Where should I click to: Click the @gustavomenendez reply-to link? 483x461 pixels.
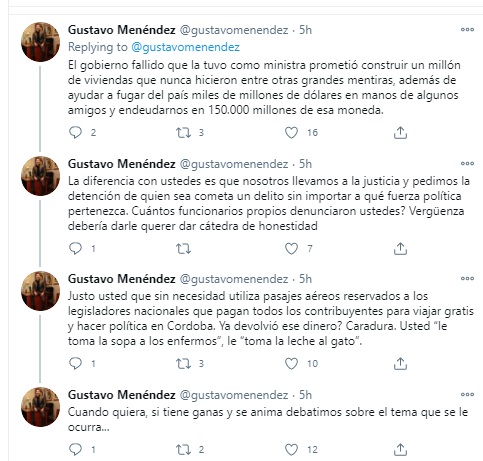point(185,47)
